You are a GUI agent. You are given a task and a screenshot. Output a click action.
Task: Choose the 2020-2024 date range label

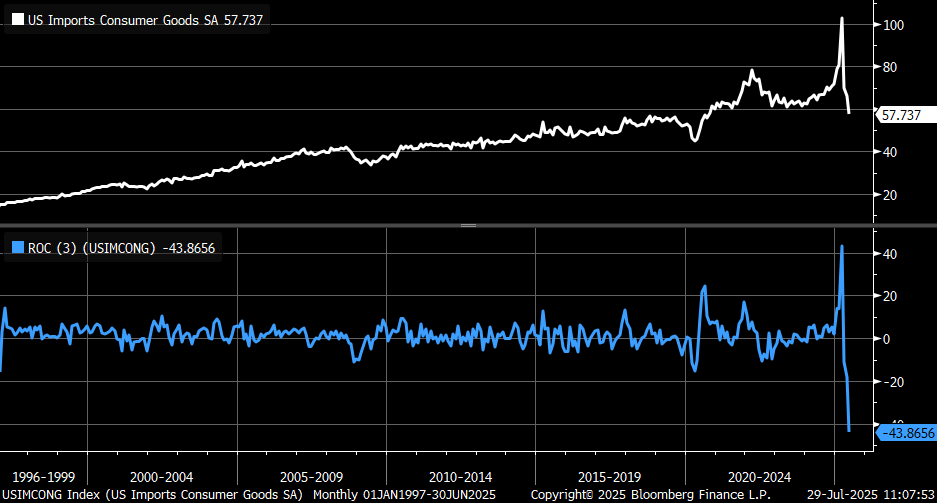click(x=759, y=477)
